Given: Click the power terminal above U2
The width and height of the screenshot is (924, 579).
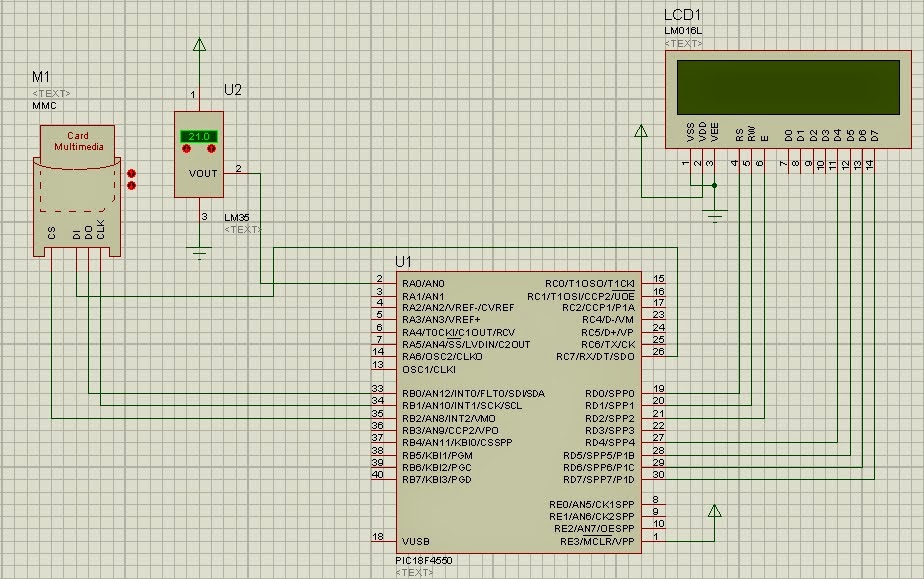Looking at the screenshot, I should click(x=198, y=45).
